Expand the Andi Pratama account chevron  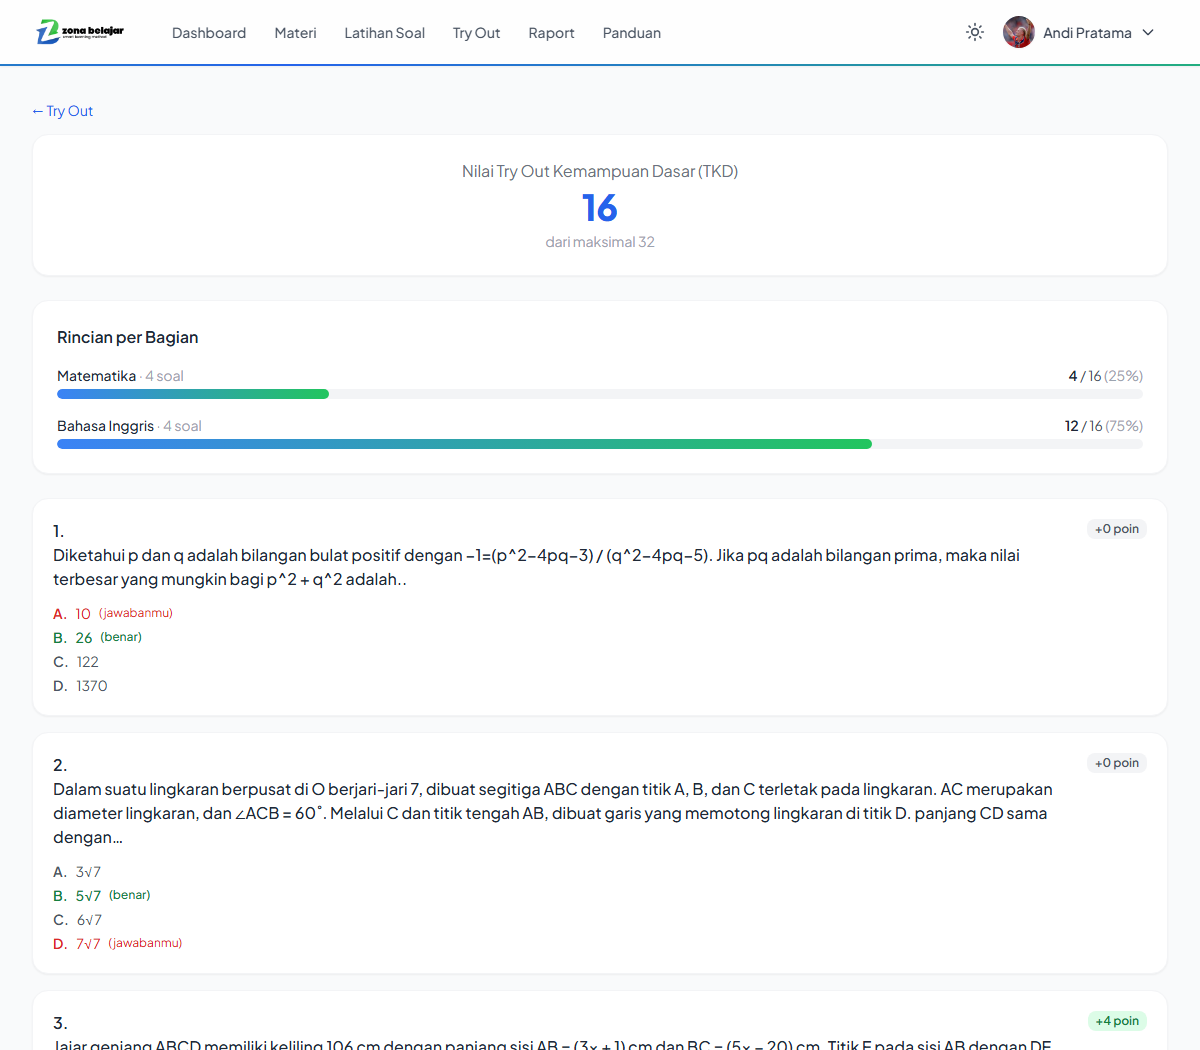(x=1148, y=32)
